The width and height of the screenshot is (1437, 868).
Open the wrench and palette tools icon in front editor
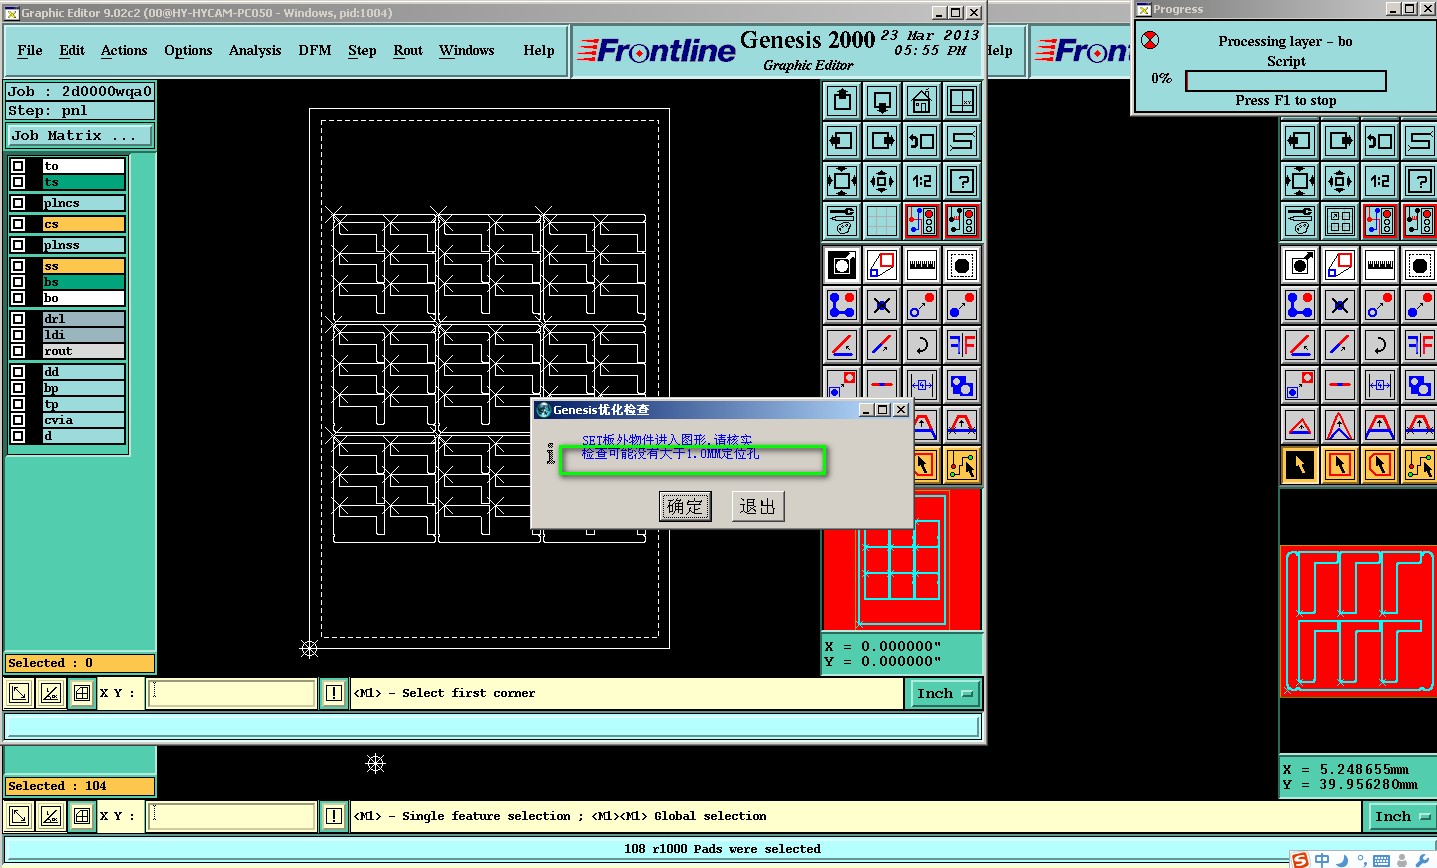(842, 221)
